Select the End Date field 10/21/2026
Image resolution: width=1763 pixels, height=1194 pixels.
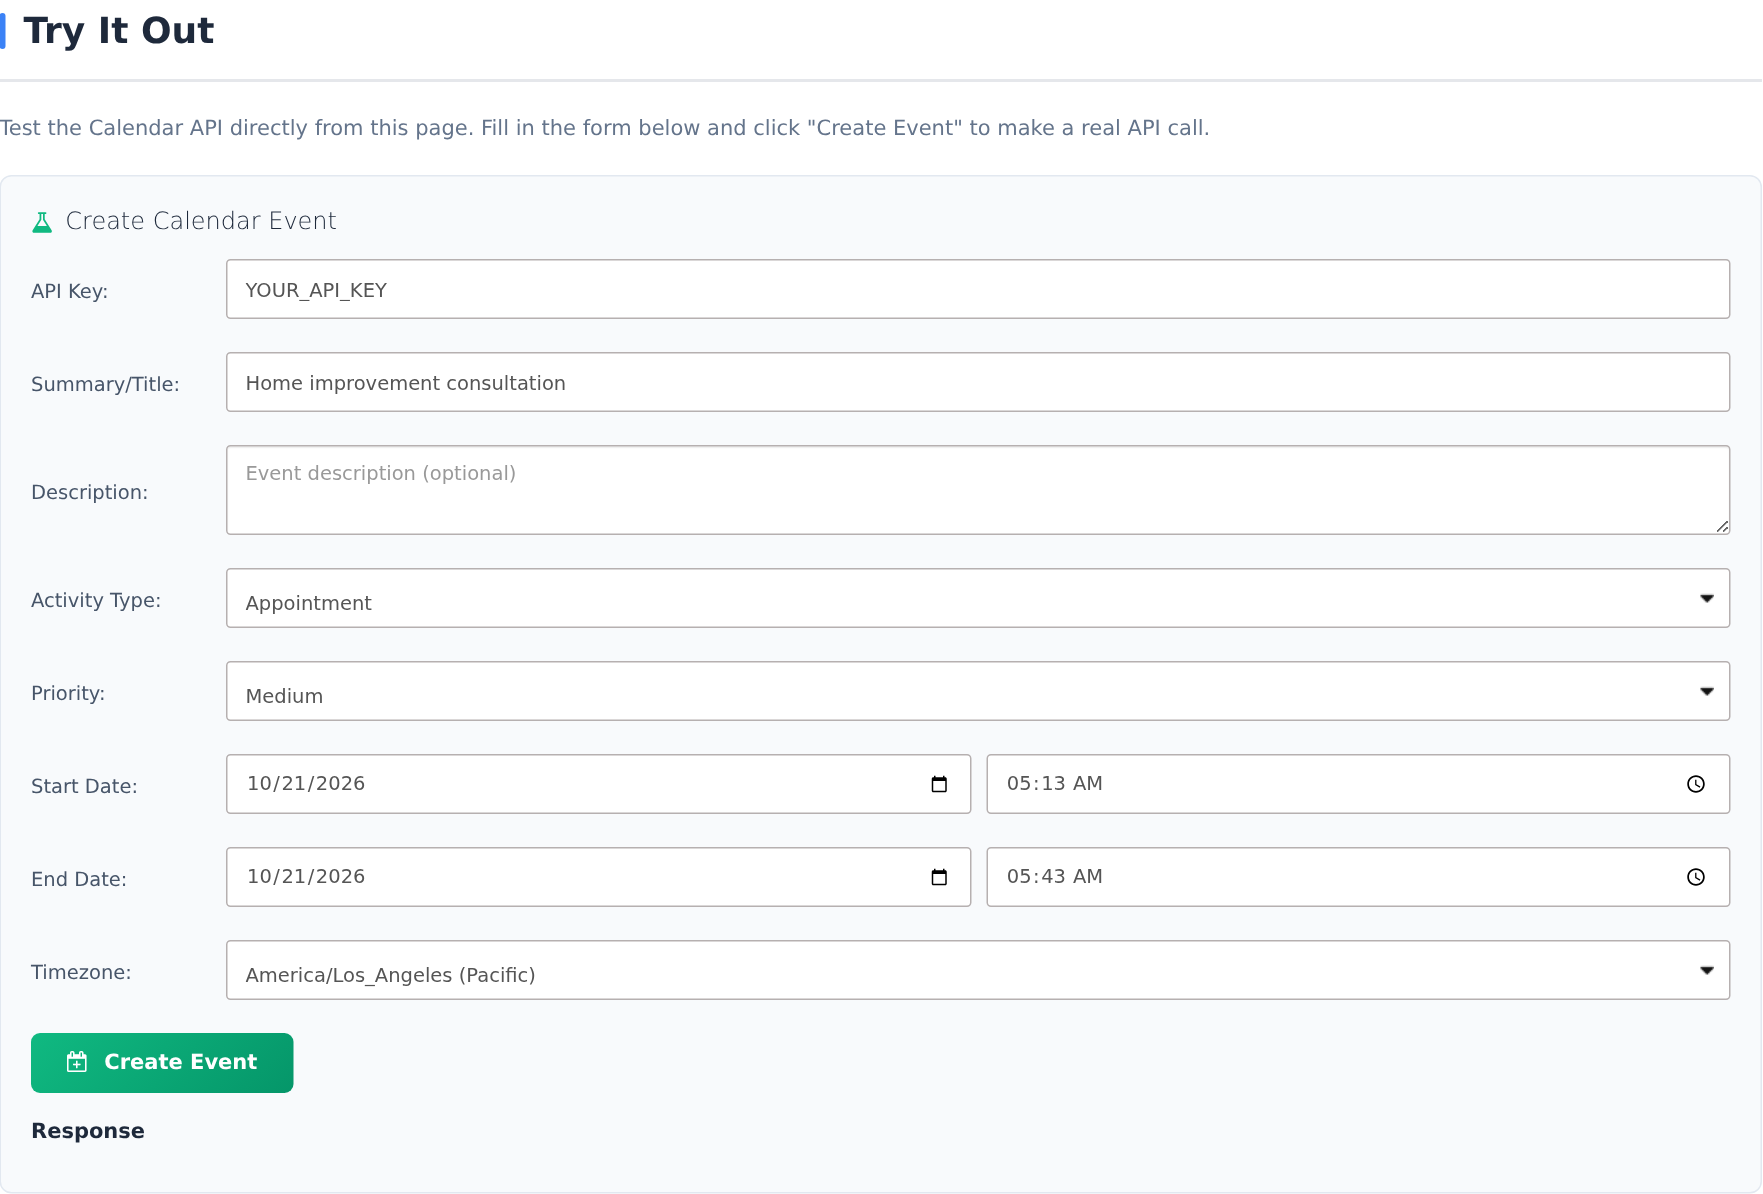[598, 877]
